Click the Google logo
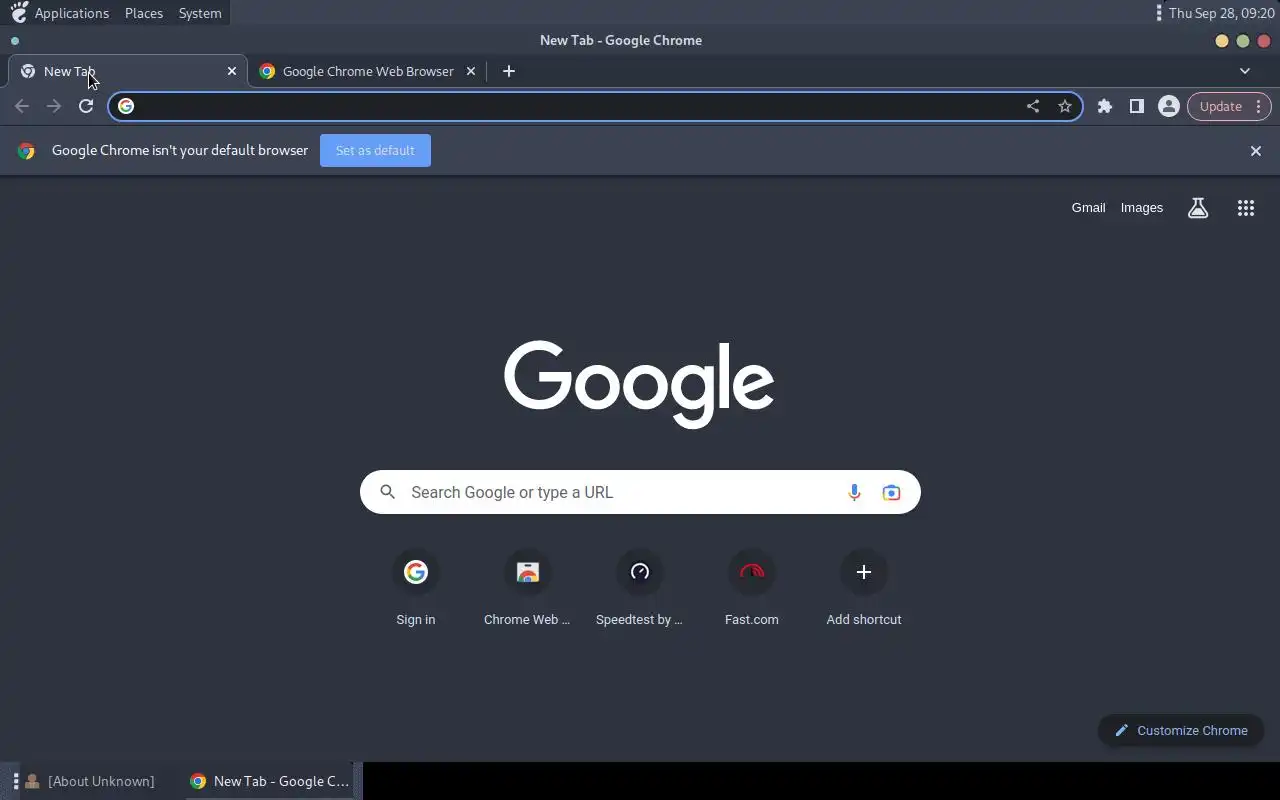1280x800 pixels. tap(639, 384)
